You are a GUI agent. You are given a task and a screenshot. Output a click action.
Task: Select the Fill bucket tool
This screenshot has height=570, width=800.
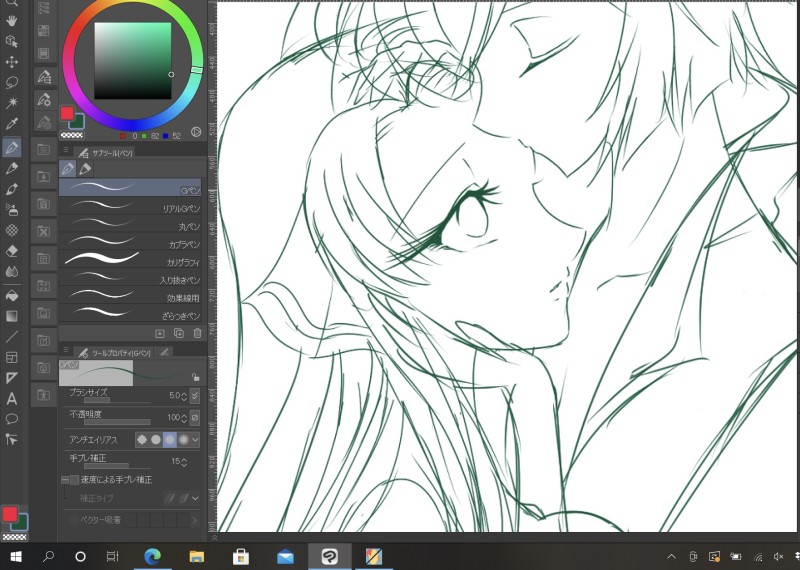pos(12,295)
